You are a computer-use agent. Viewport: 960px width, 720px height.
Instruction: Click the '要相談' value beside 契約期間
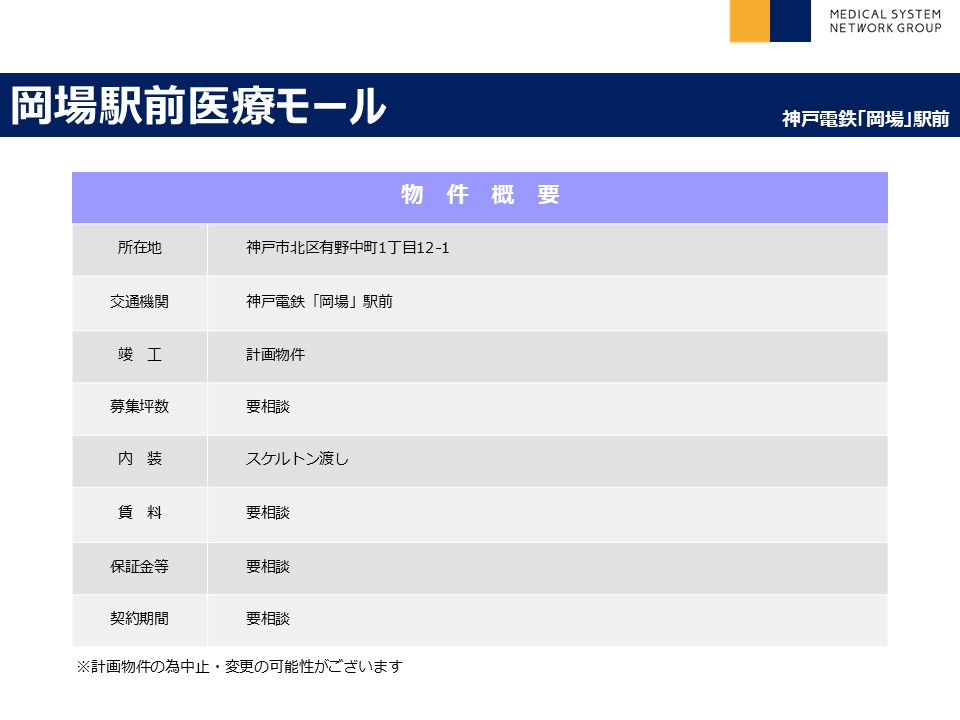click(x=268, y=618)
